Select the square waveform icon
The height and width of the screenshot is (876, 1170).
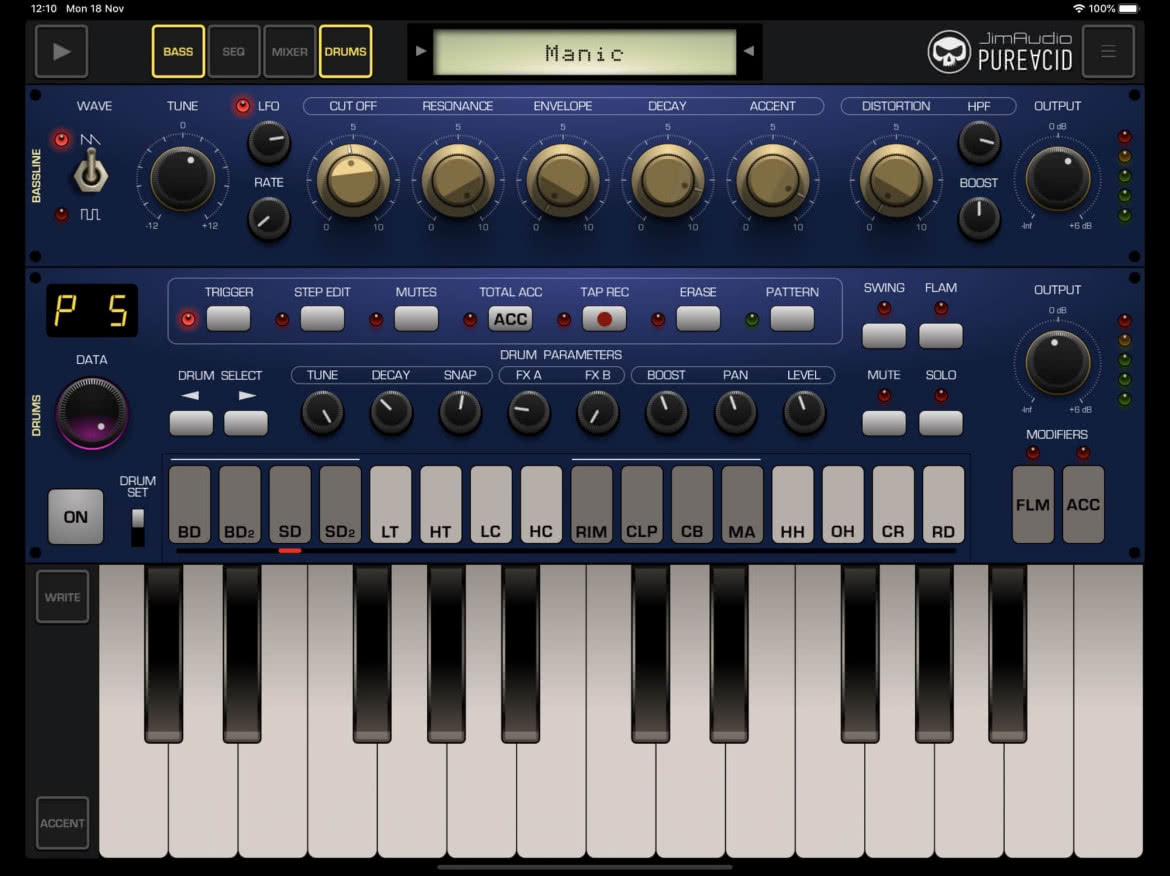click(90, 215)
